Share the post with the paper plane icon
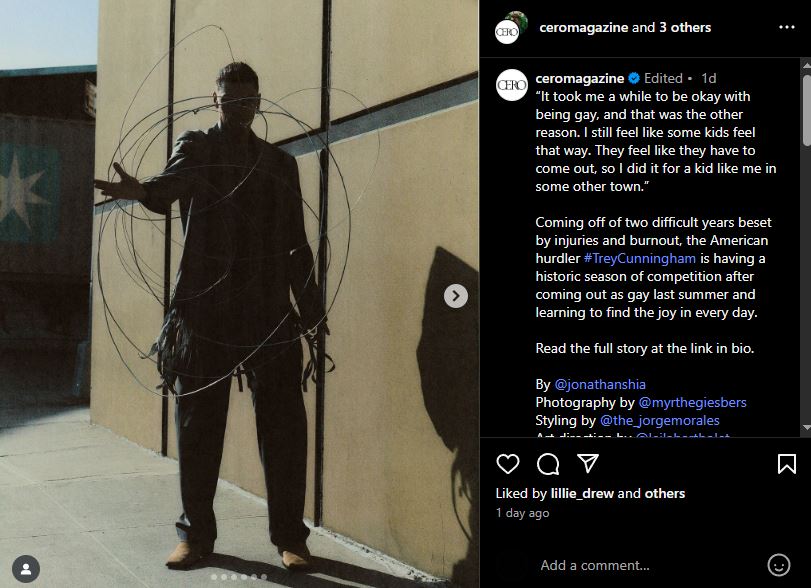This screenshot has height=588, width=811. (588, 463)
